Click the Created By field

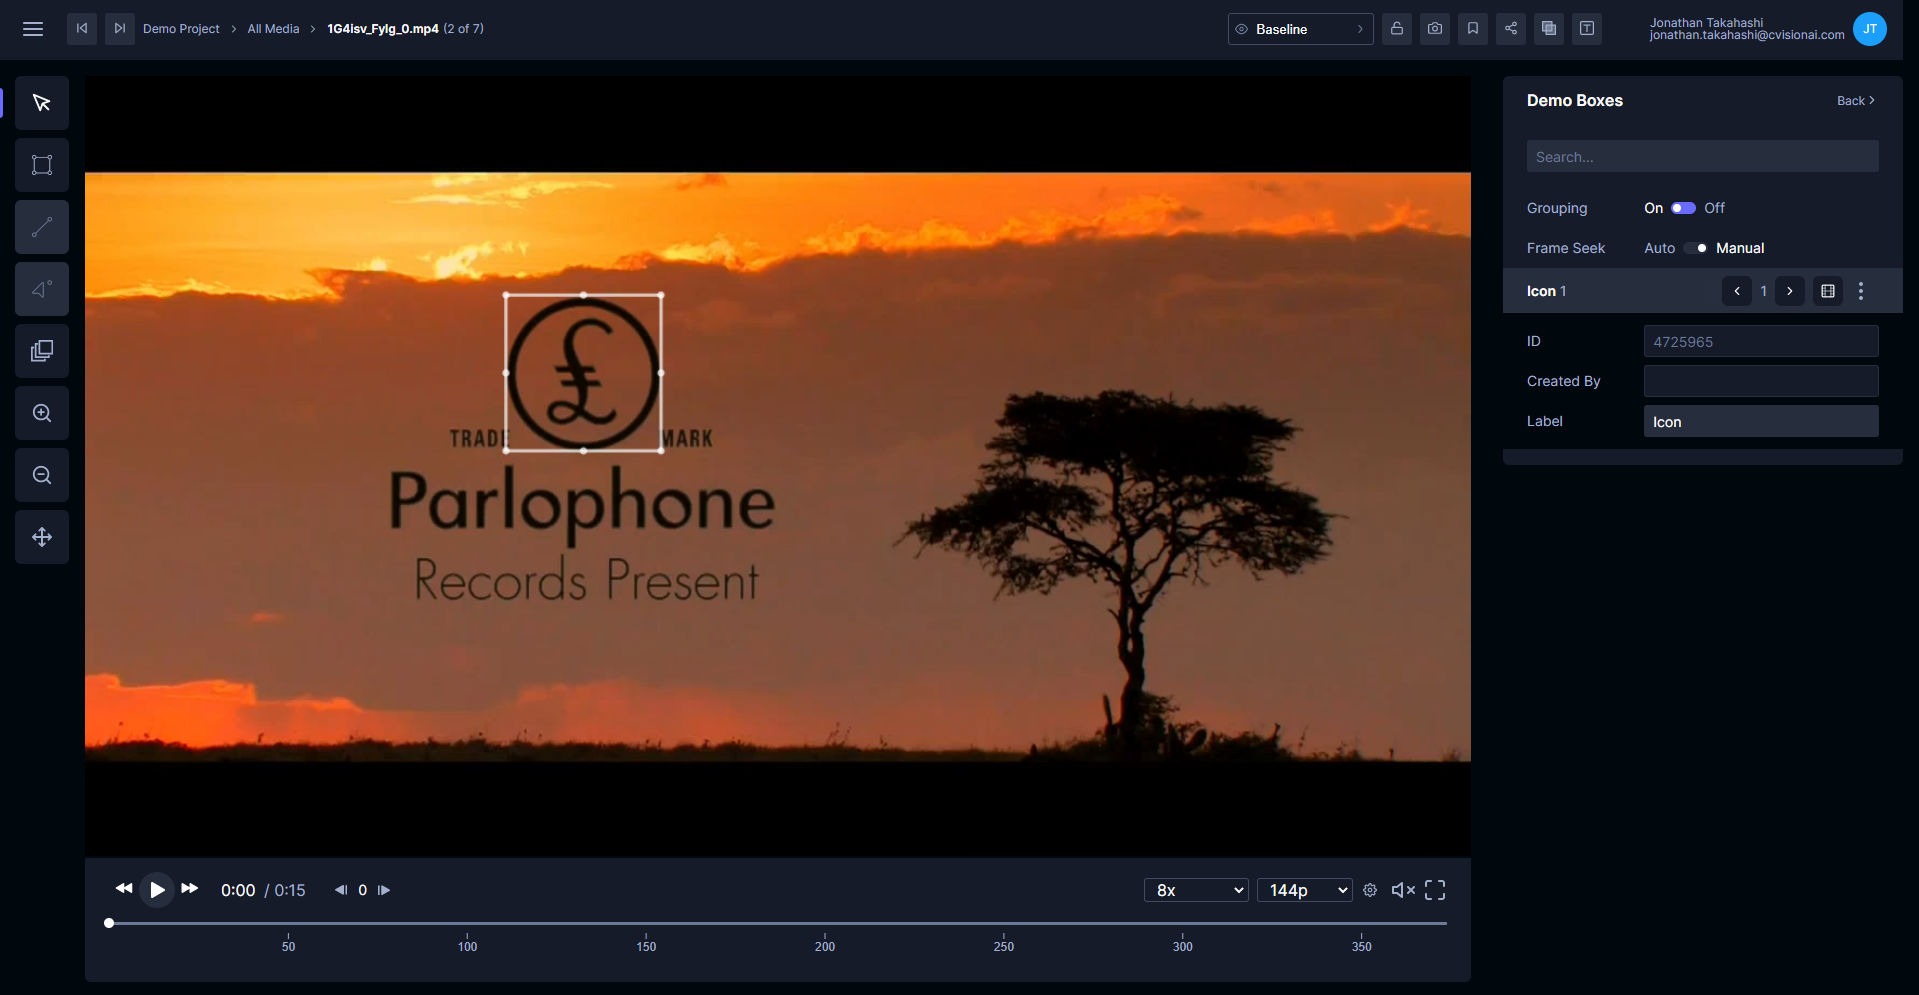[x=1761, y=381]
